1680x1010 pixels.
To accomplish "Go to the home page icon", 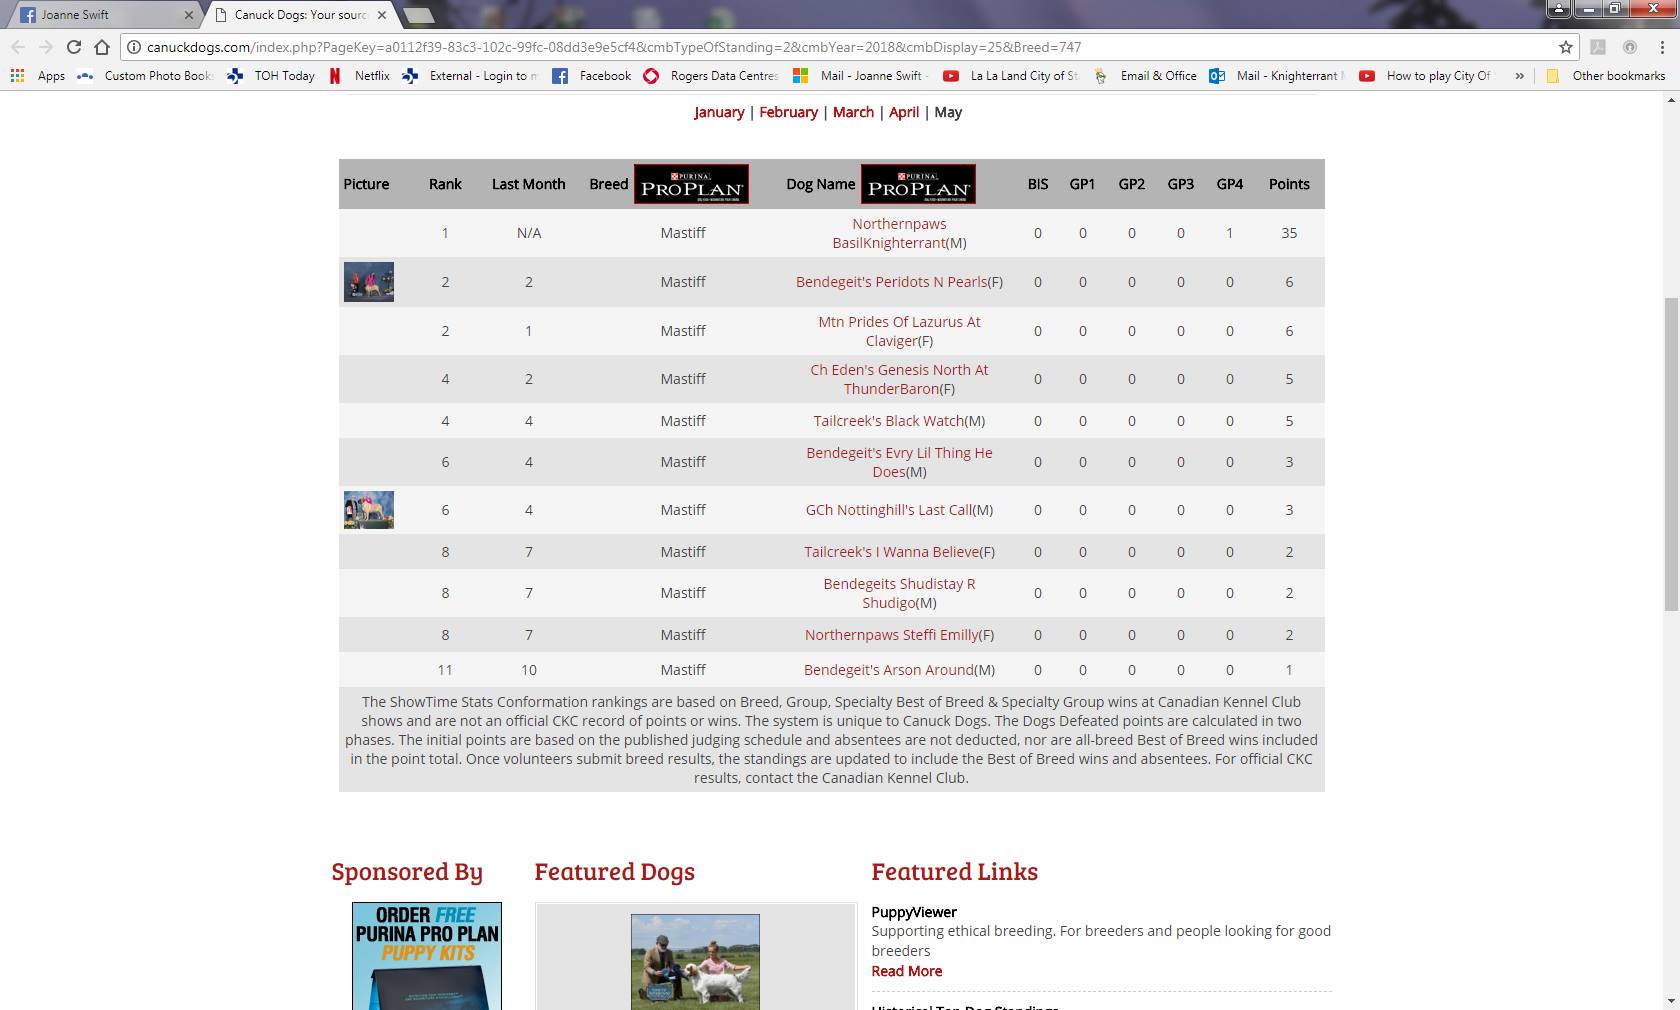I will [x=101, y=47].
